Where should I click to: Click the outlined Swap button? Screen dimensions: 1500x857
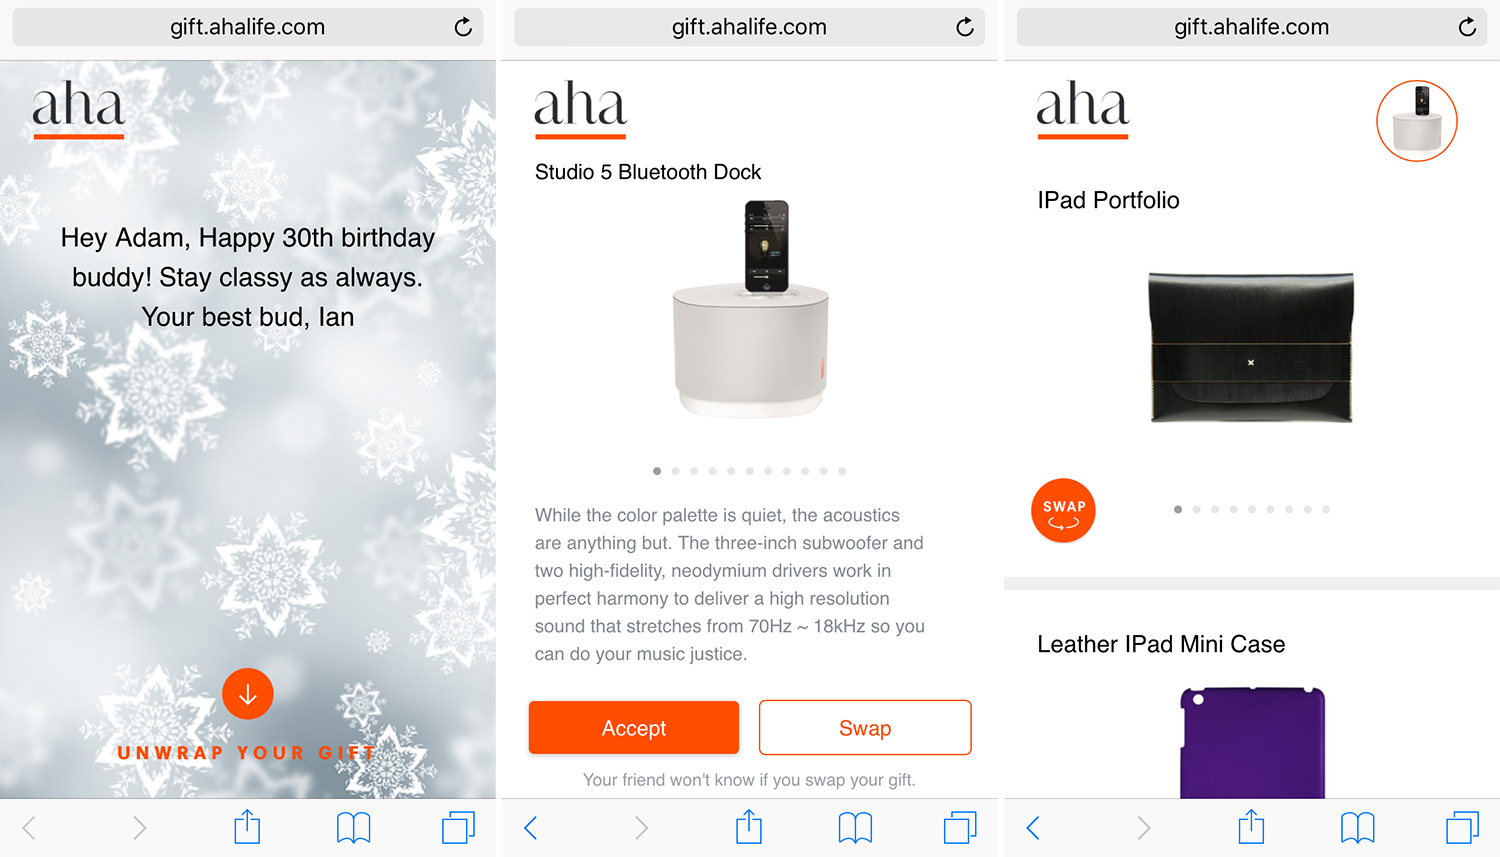point(865,728)
